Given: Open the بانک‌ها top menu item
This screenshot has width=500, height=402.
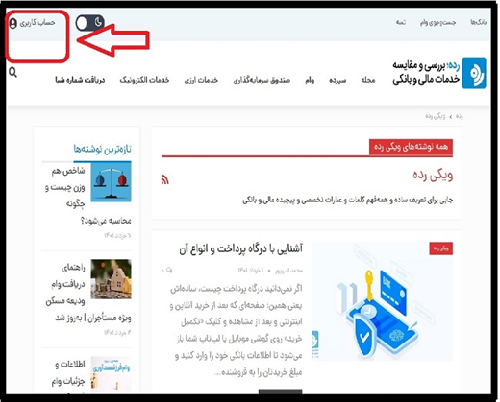Looking at the screenshot, I should tap(478, 22).
